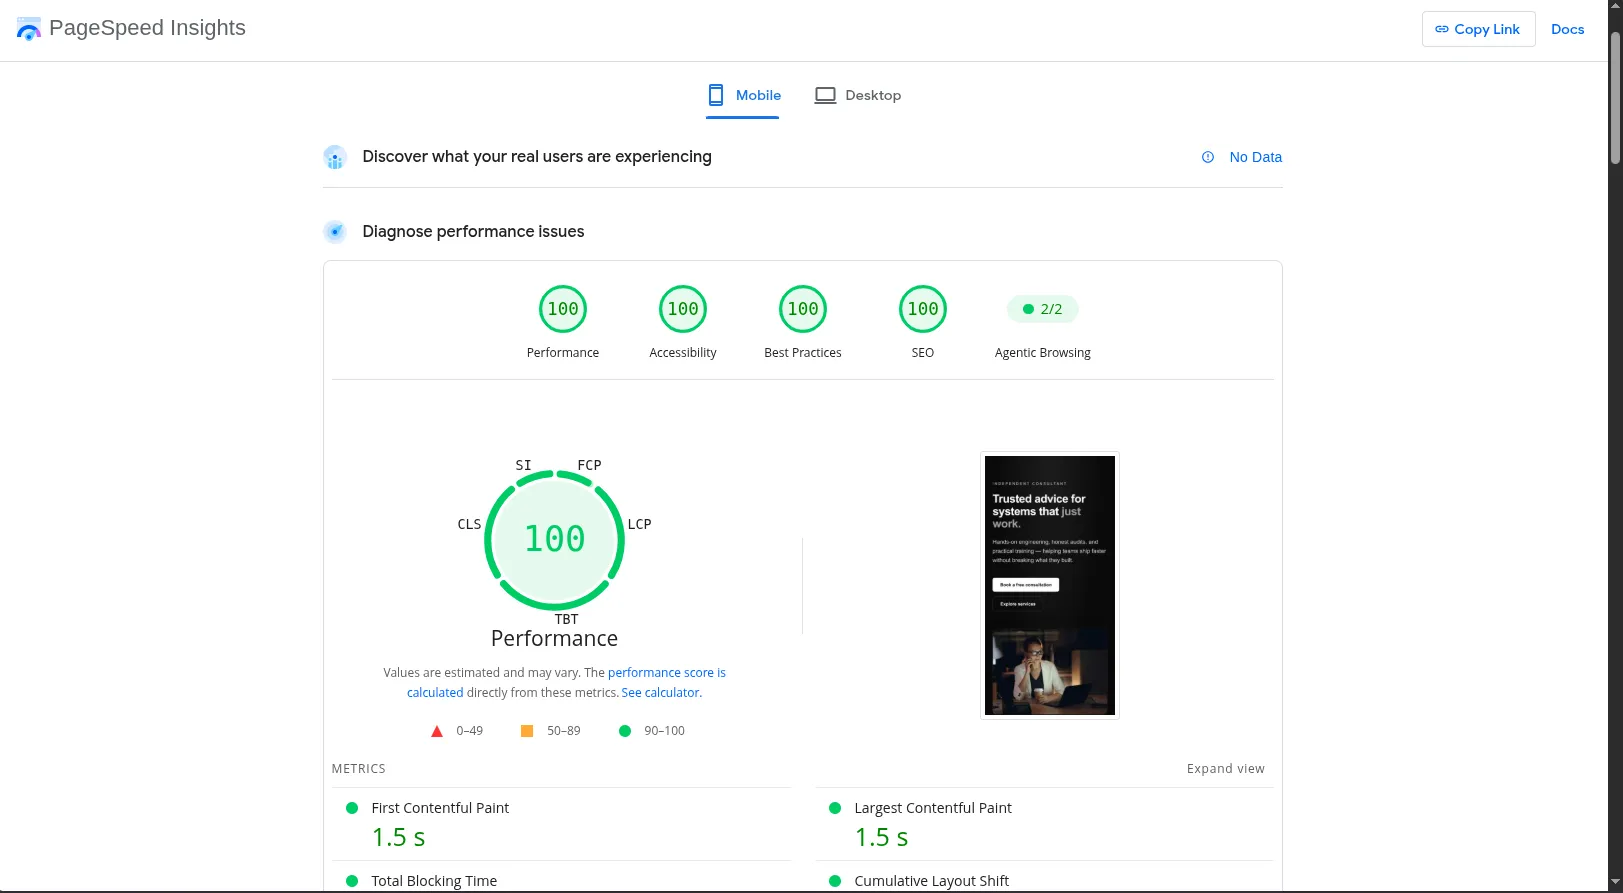Open the Docs link
Image resolution: width=1623 pixels, height=893 pixels.
pyautogui.click(x=1567, y=29)
